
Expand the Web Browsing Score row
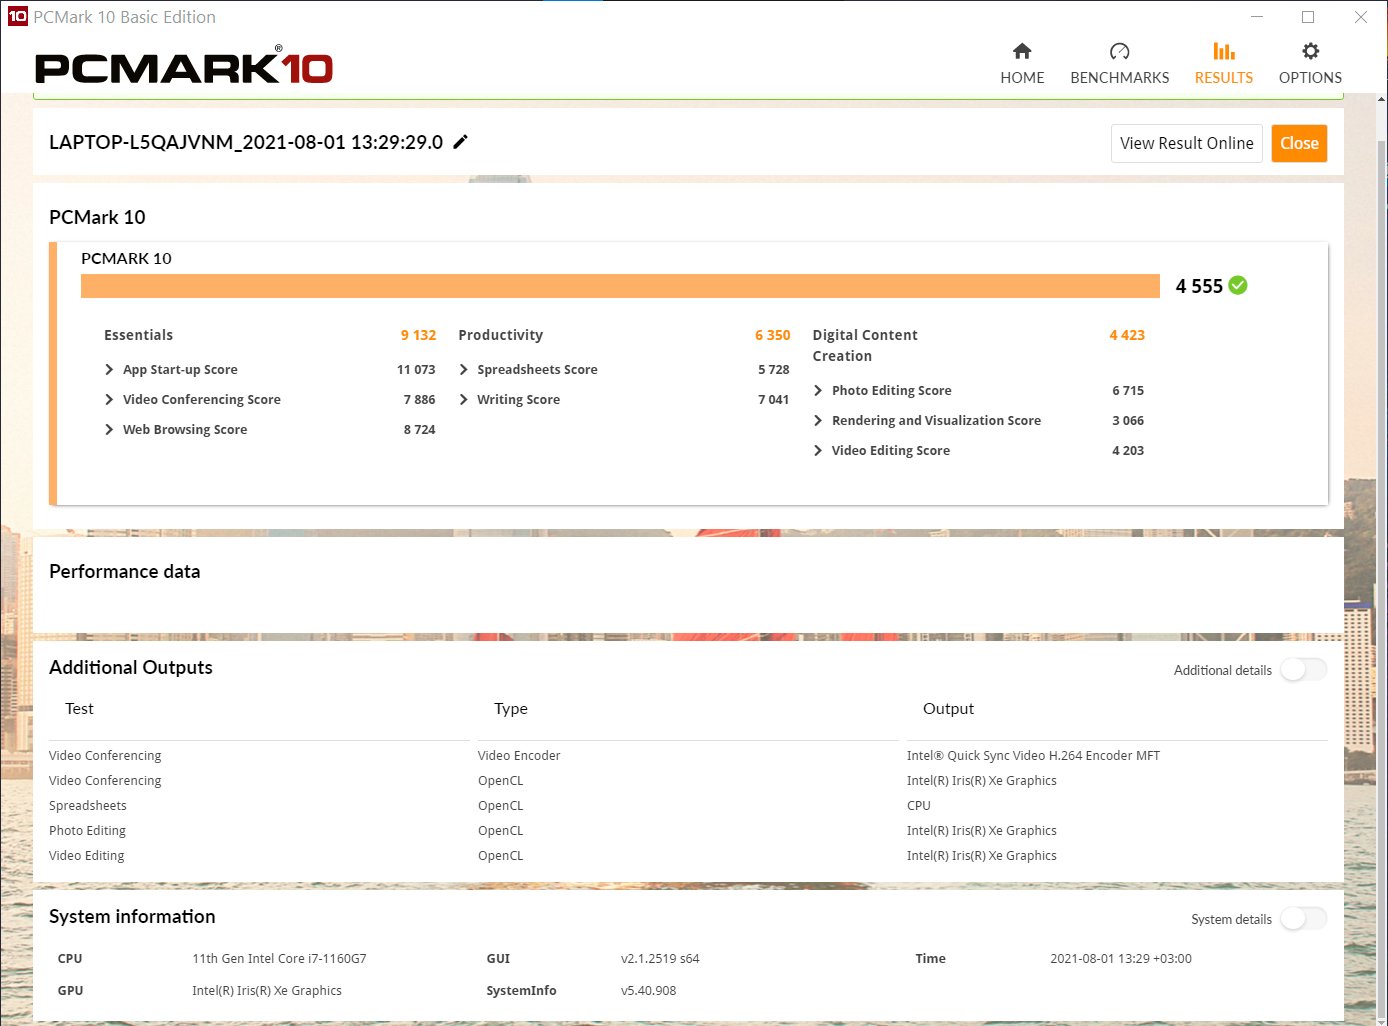pos(109,430)
